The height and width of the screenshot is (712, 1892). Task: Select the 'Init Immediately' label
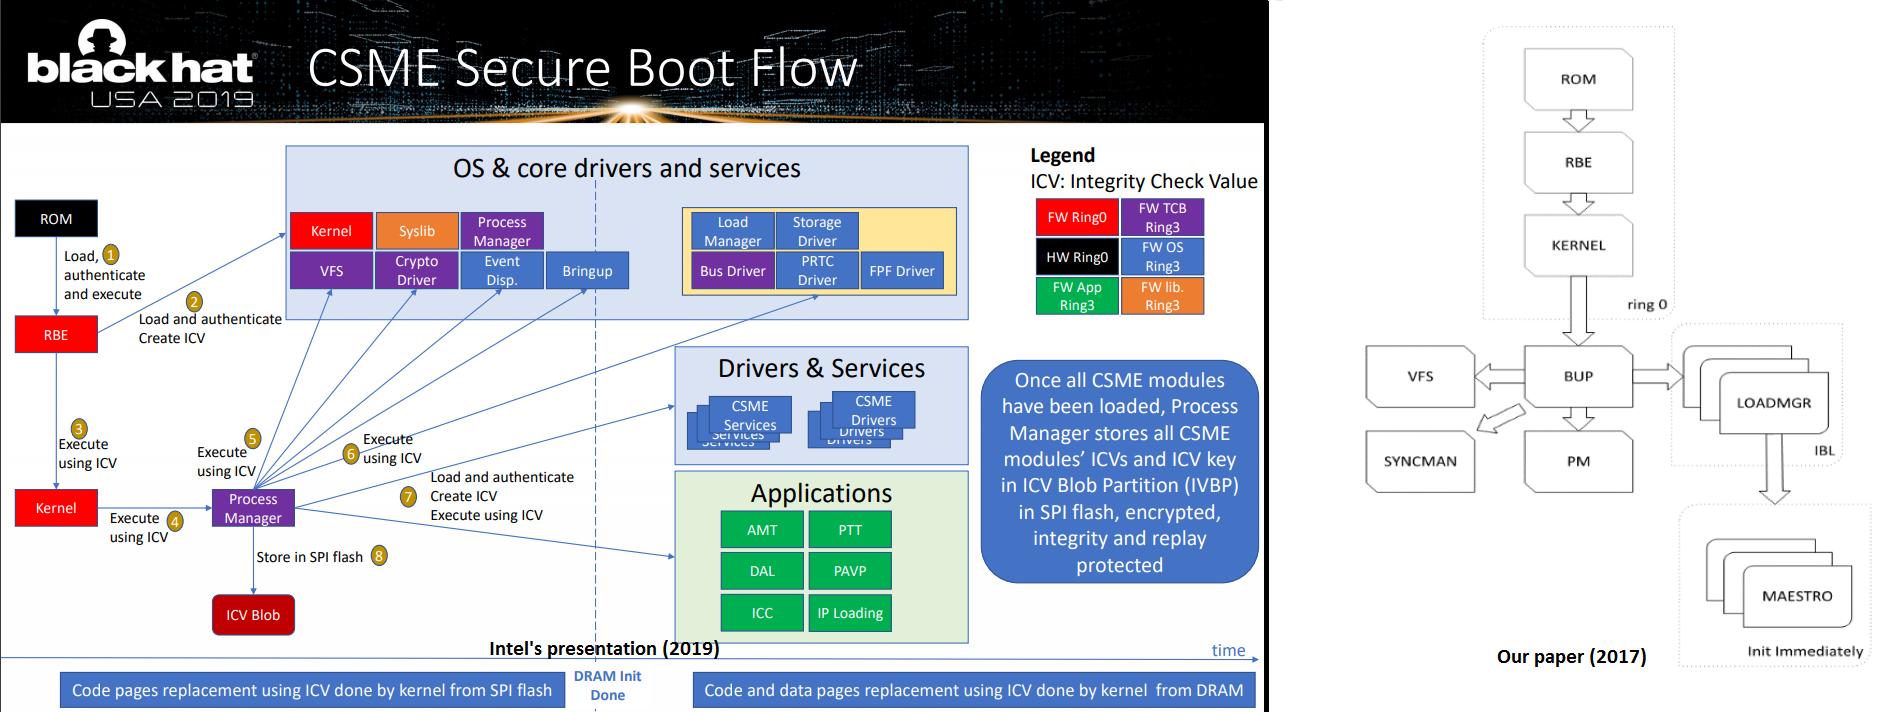coord(1805,650)
